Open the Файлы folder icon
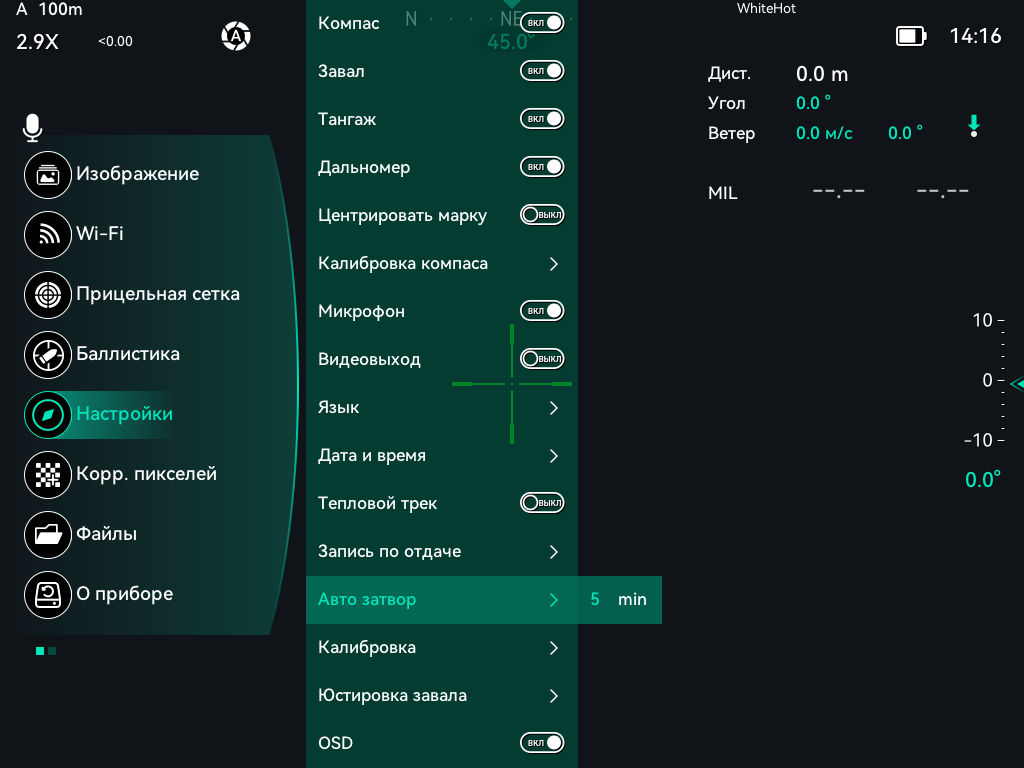The width and height of the screenshot is (1024, 768). tap(48, 535)
